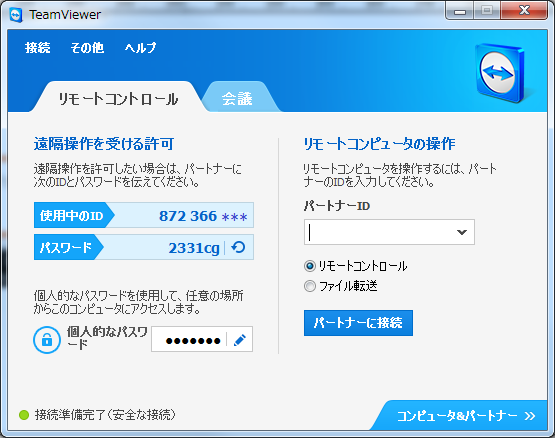Expand the パートナーID dropdown arrow
The image size is (555, 438).
click(462, 232)
